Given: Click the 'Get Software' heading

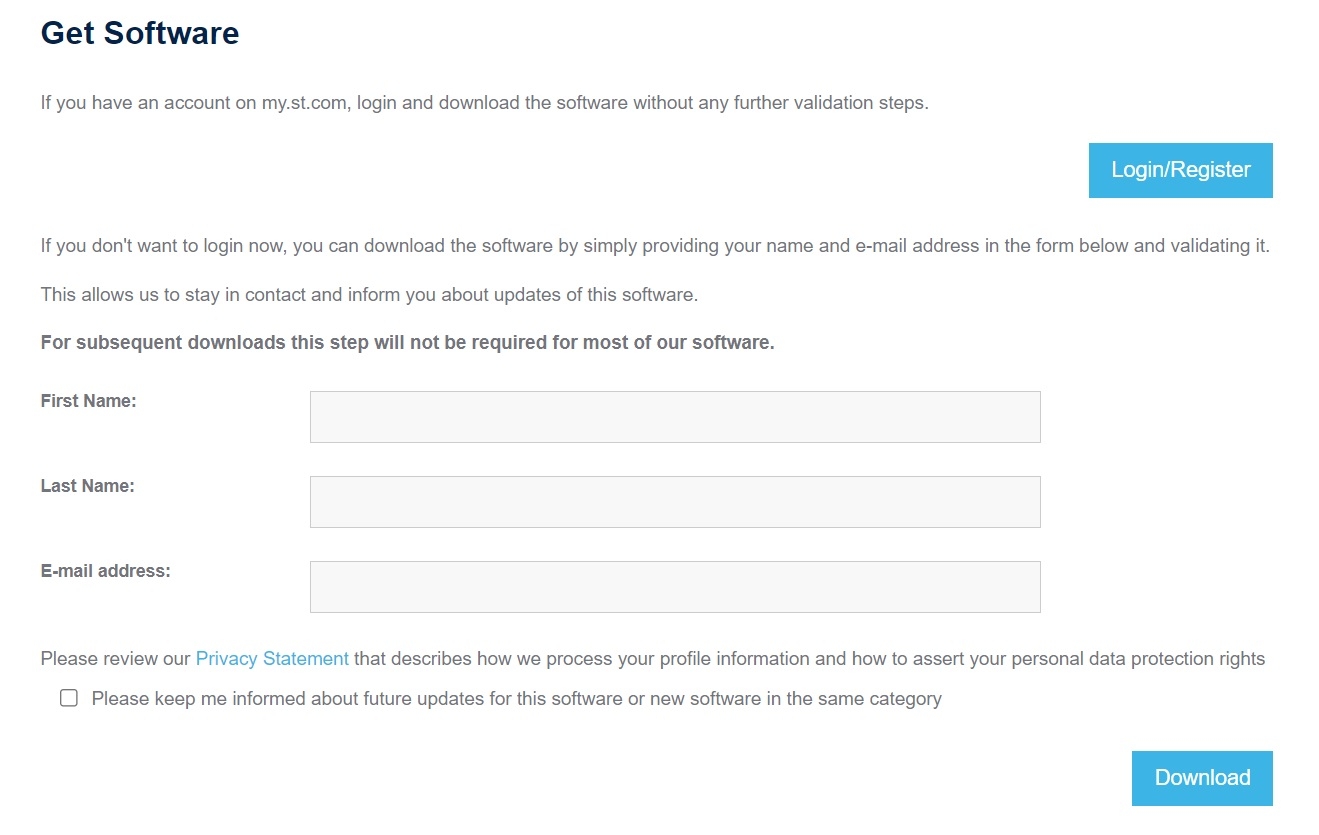Looking at the screenshot, I should click(140, 33).
